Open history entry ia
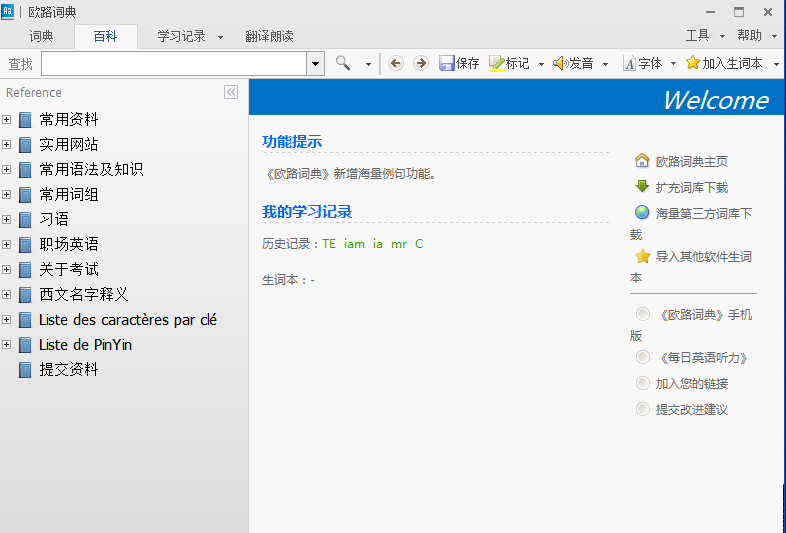Image resolution: width=786 pixels, height=533 pixels. pos(377,244)
